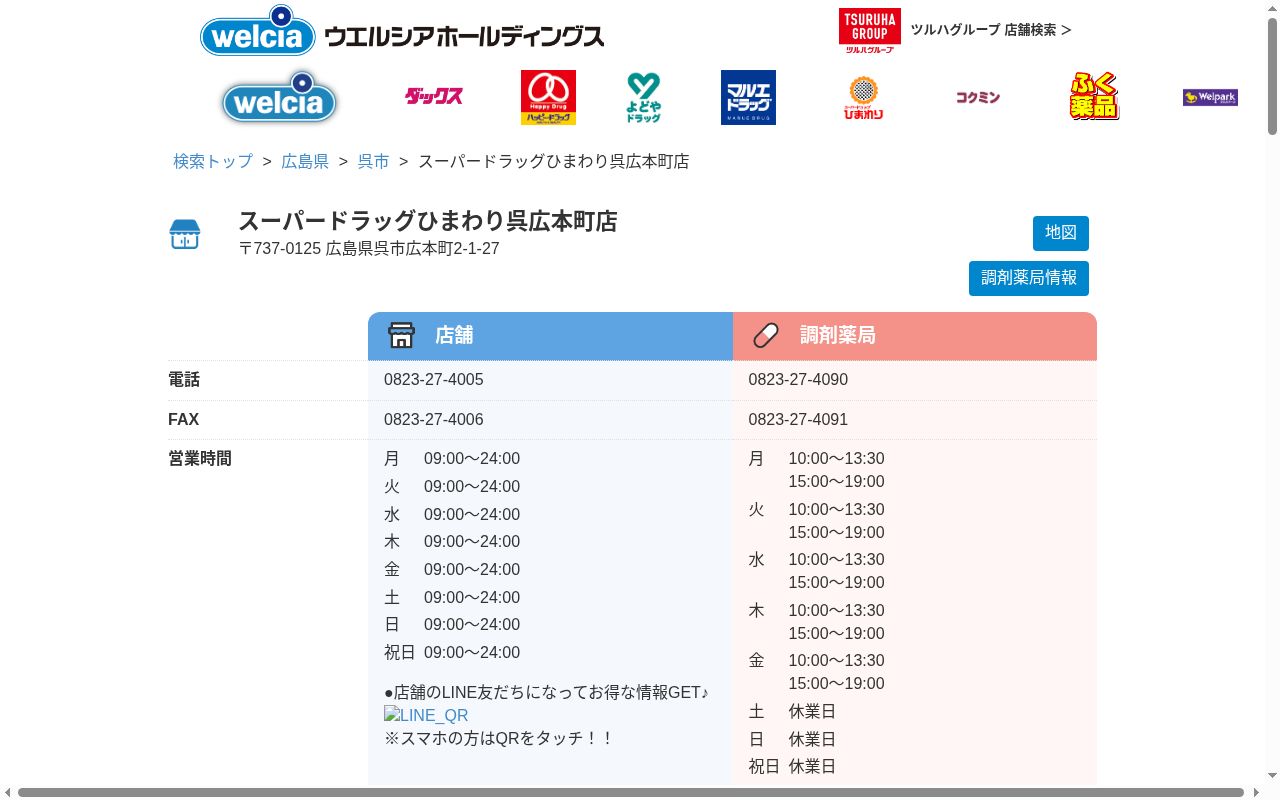Viewport: 1280px width, 800px height.
Task: Click the よどやドラッグ brand logo
Action: [x=644, y=97]
